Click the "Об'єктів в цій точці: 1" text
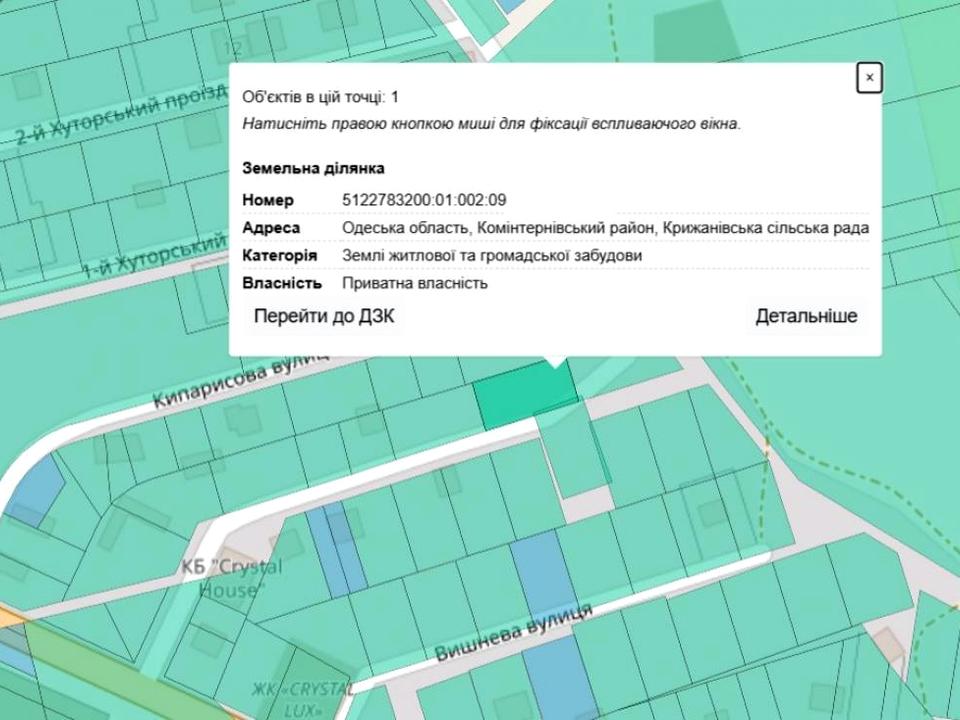This screenshot has height=720, width=960. point(320,97)
